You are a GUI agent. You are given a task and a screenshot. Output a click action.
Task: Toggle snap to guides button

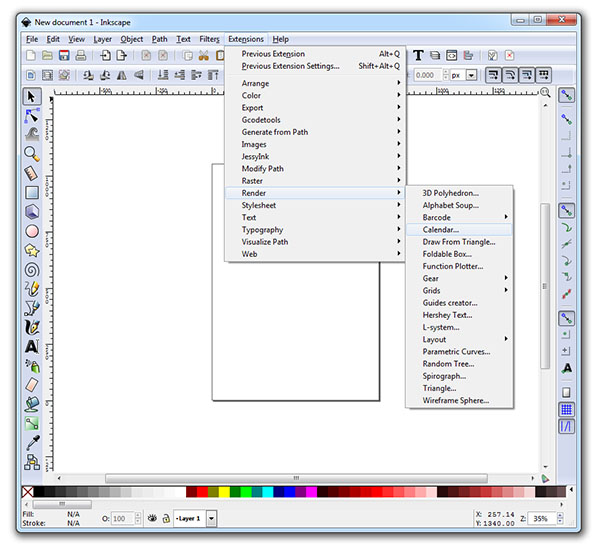click(x=566, y=426)
